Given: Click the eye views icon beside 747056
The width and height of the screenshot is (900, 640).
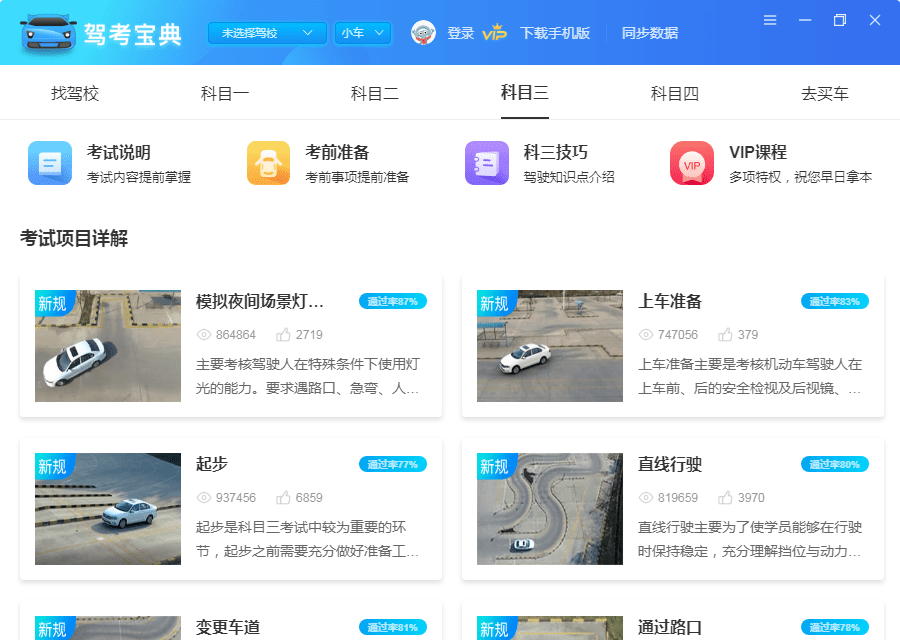Looking at the screenshot, I should [646, 335].
